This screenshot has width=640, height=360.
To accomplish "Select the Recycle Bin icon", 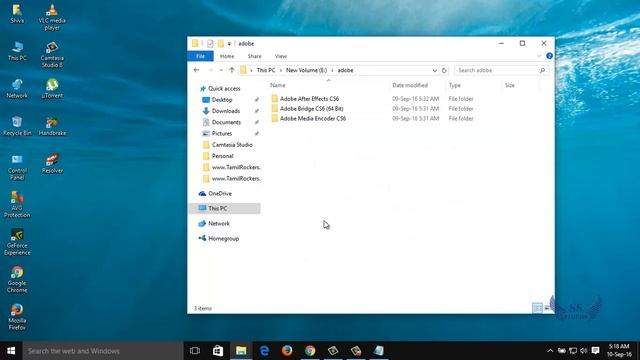I will pos(17,126).
